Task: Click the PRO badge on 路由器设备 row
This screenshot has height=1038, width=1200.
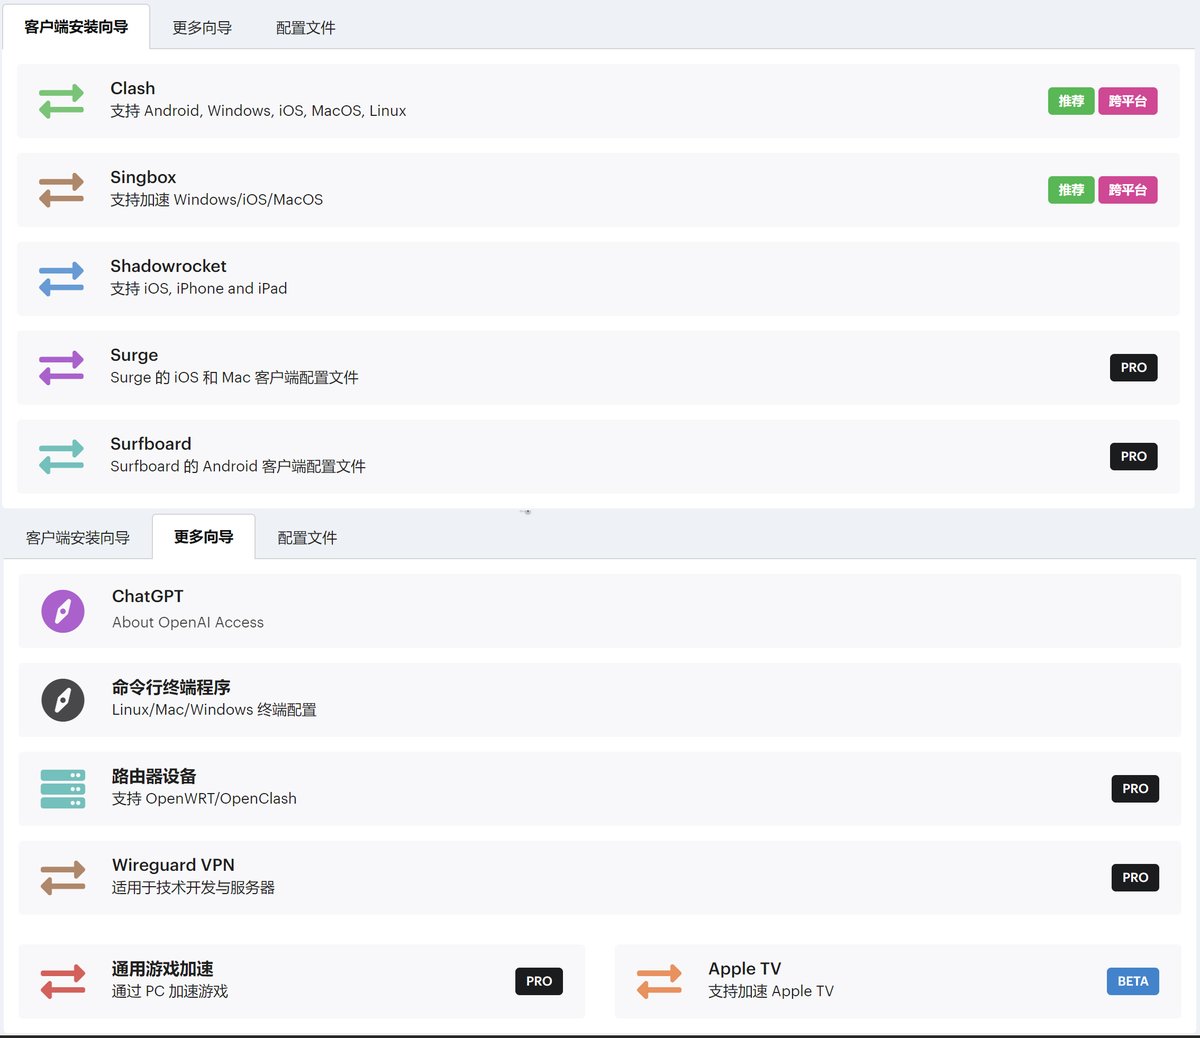Action: coord(1135,788)
